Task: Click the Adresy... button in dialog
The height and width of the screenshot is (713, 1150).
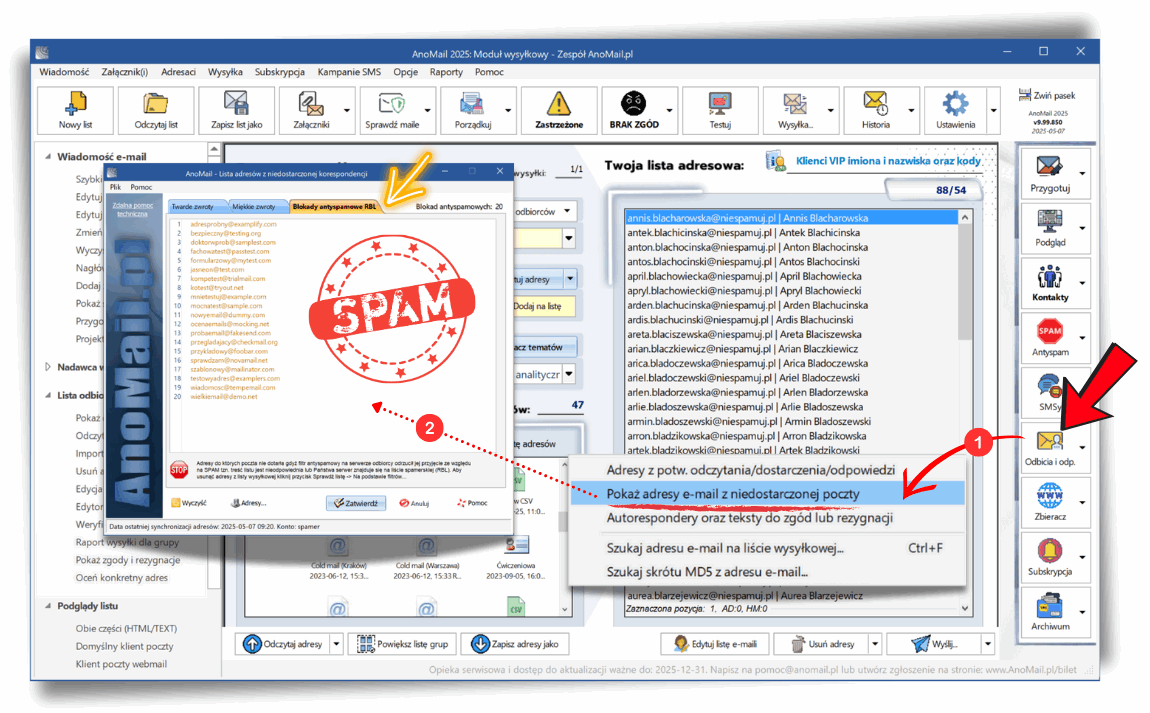Action: click(249, 503)
